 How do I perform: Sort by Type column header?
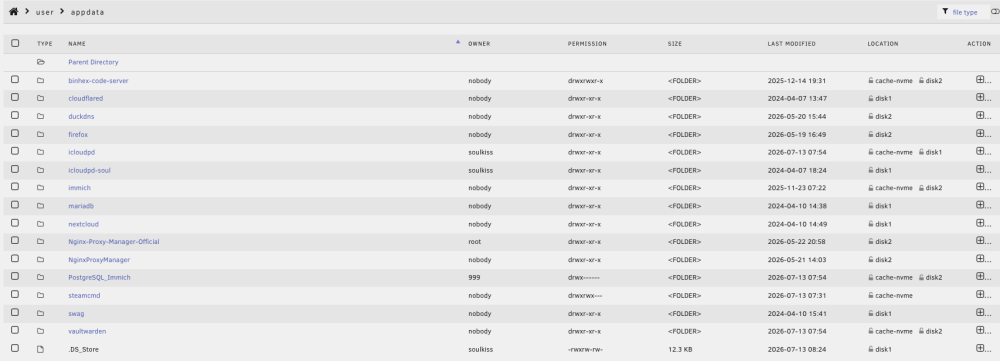(45, 44)
